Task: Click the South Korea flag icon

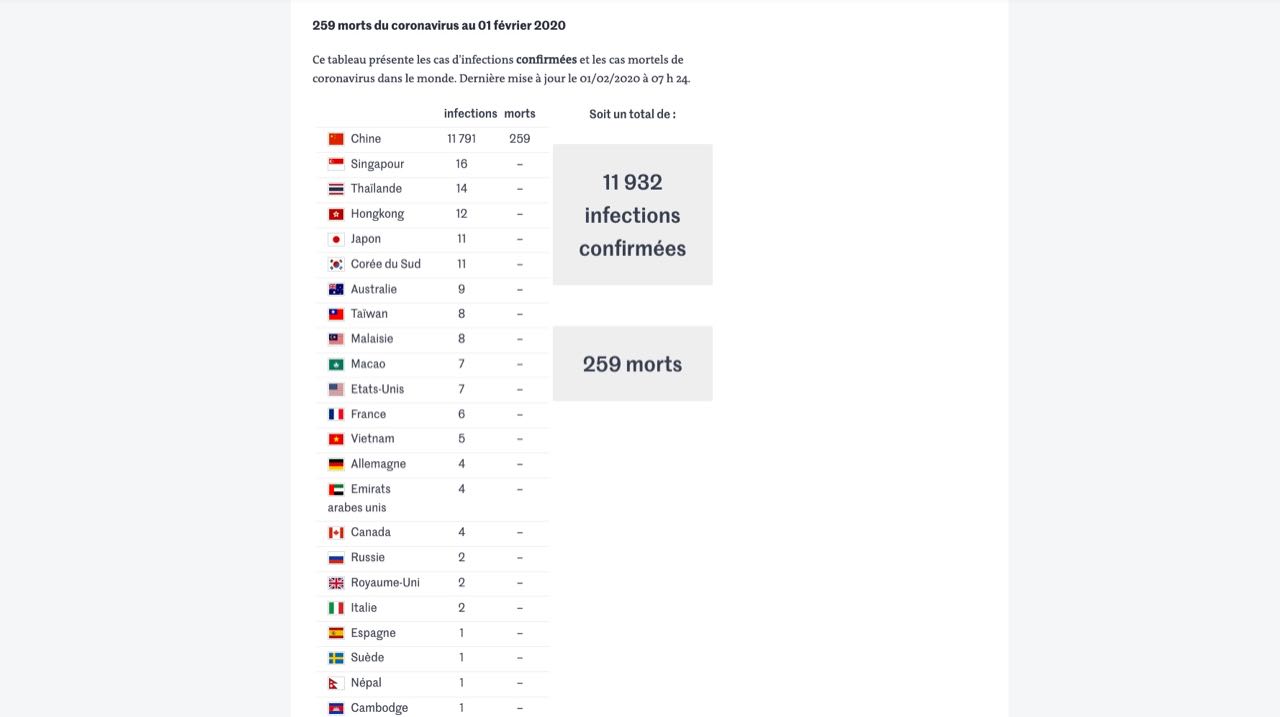Action: 336,264
